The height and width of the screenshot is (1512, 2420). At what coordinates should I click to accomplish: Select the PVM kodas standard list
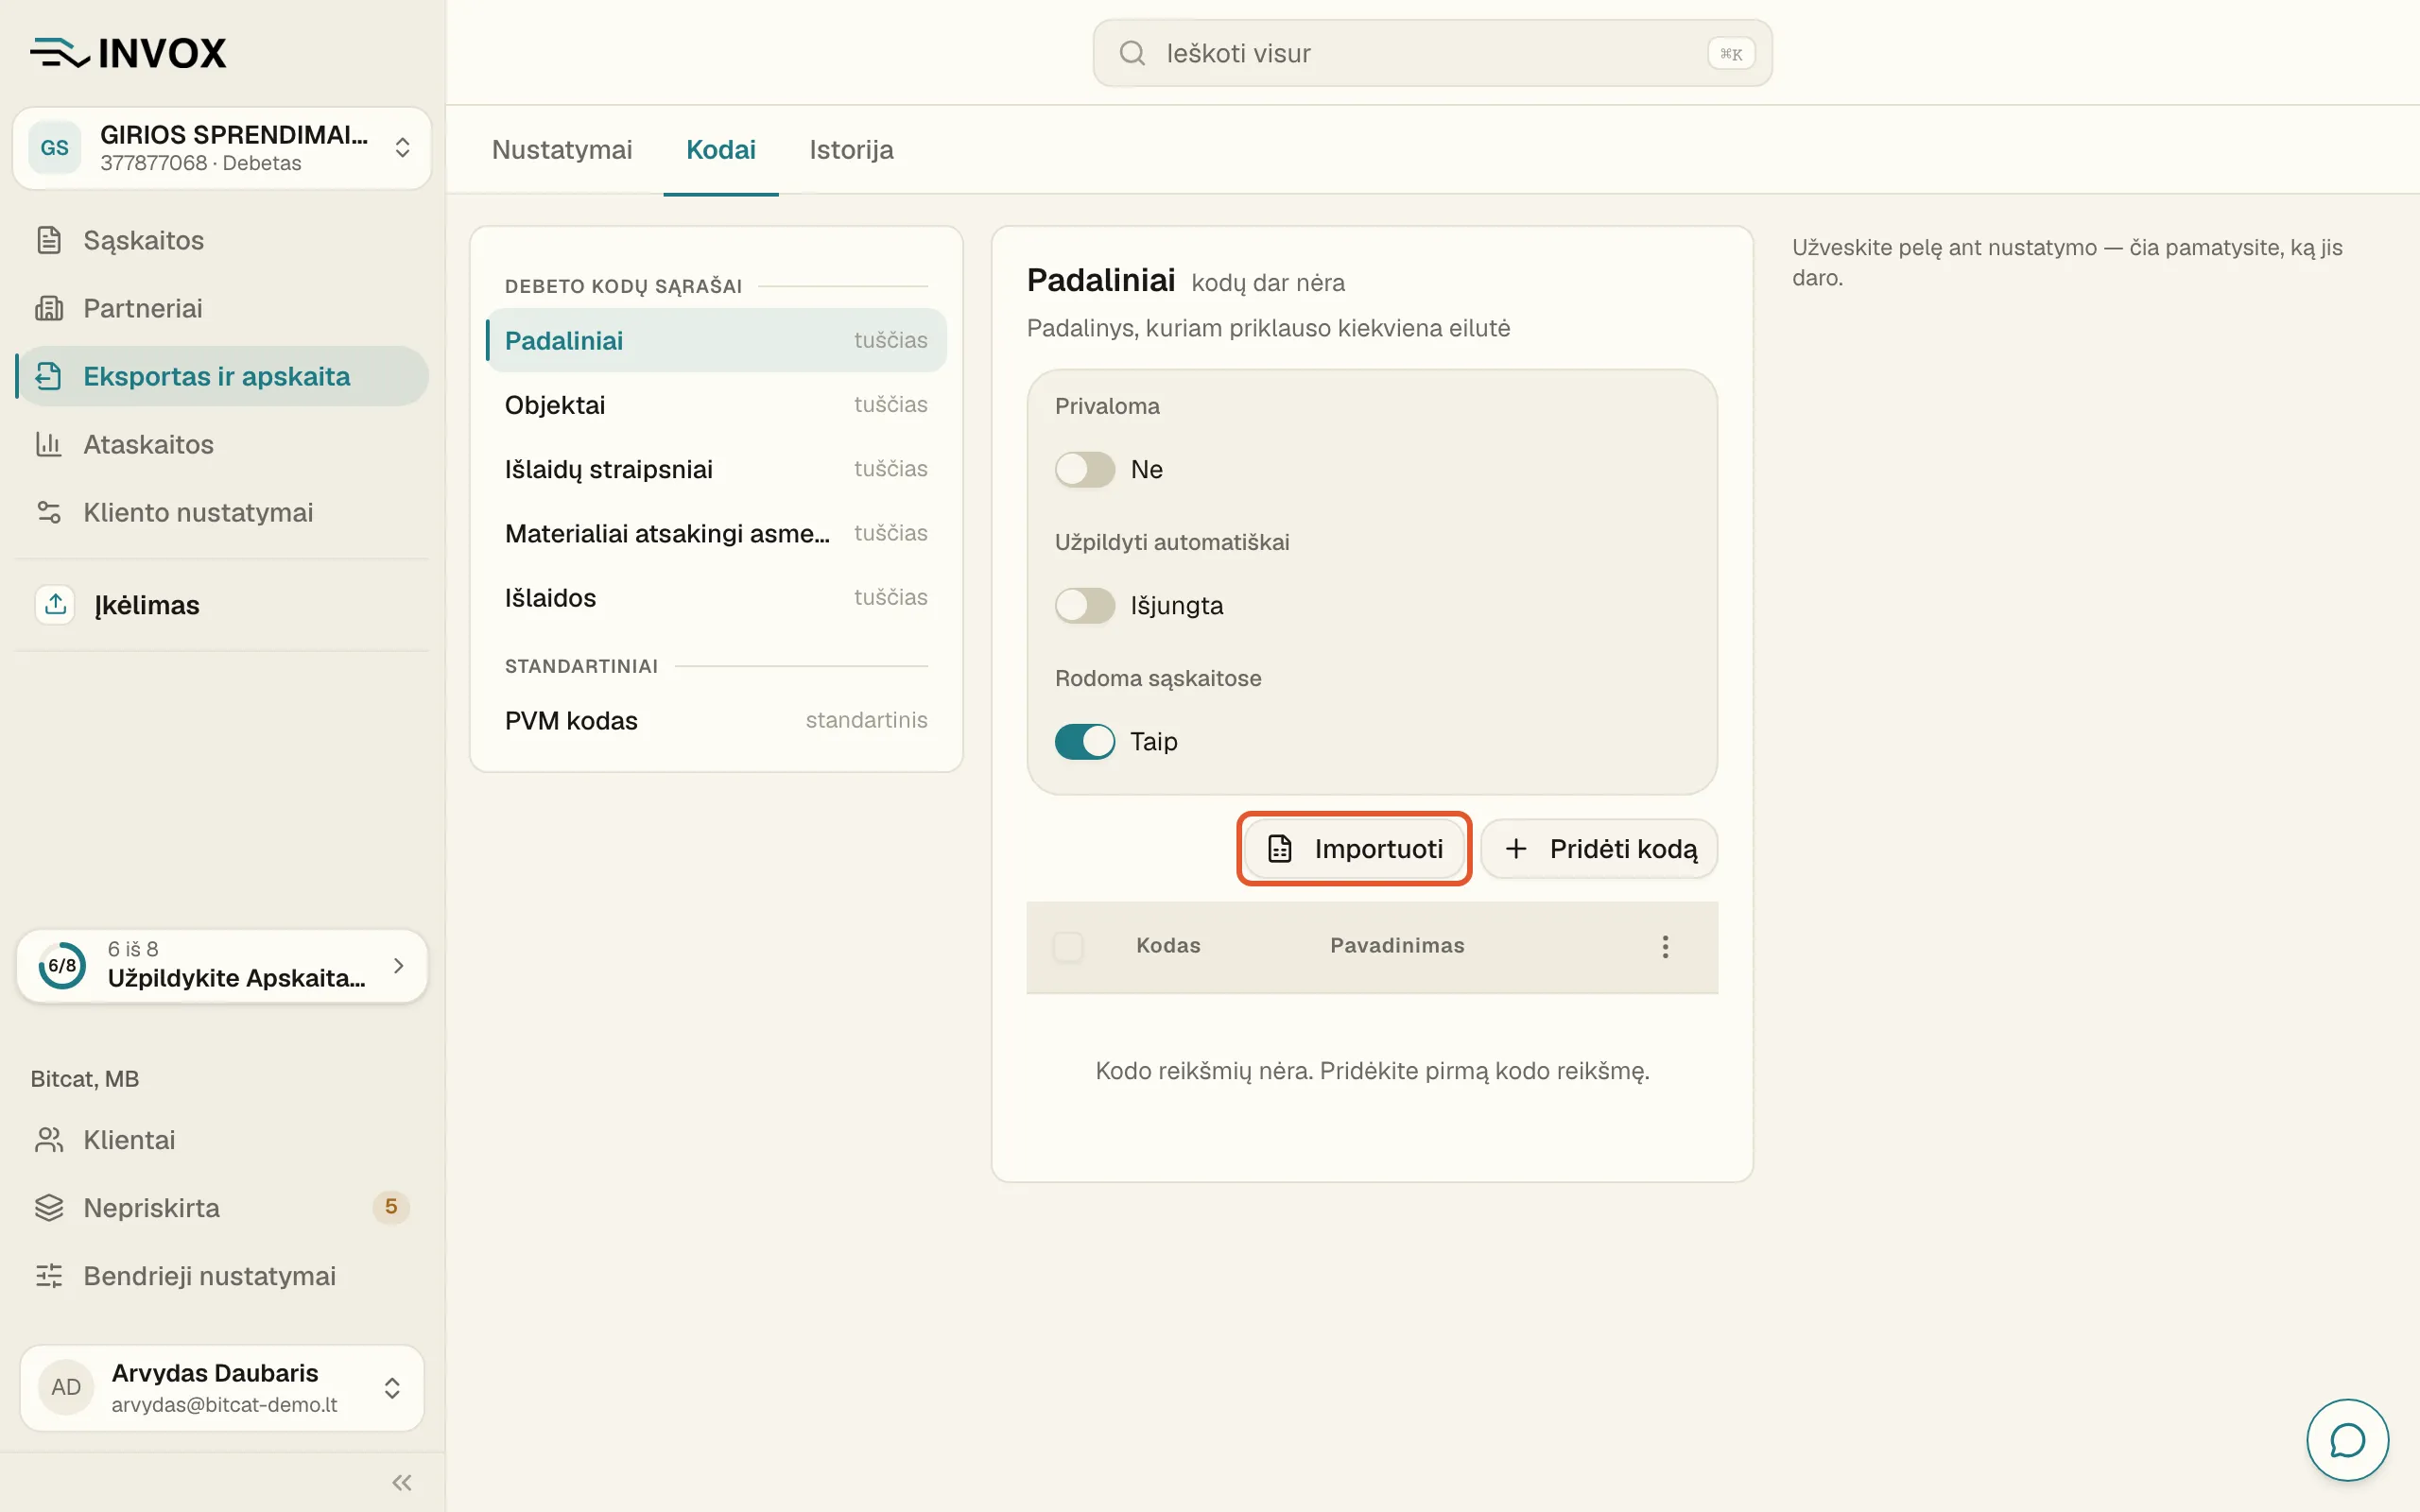(716, 720)
